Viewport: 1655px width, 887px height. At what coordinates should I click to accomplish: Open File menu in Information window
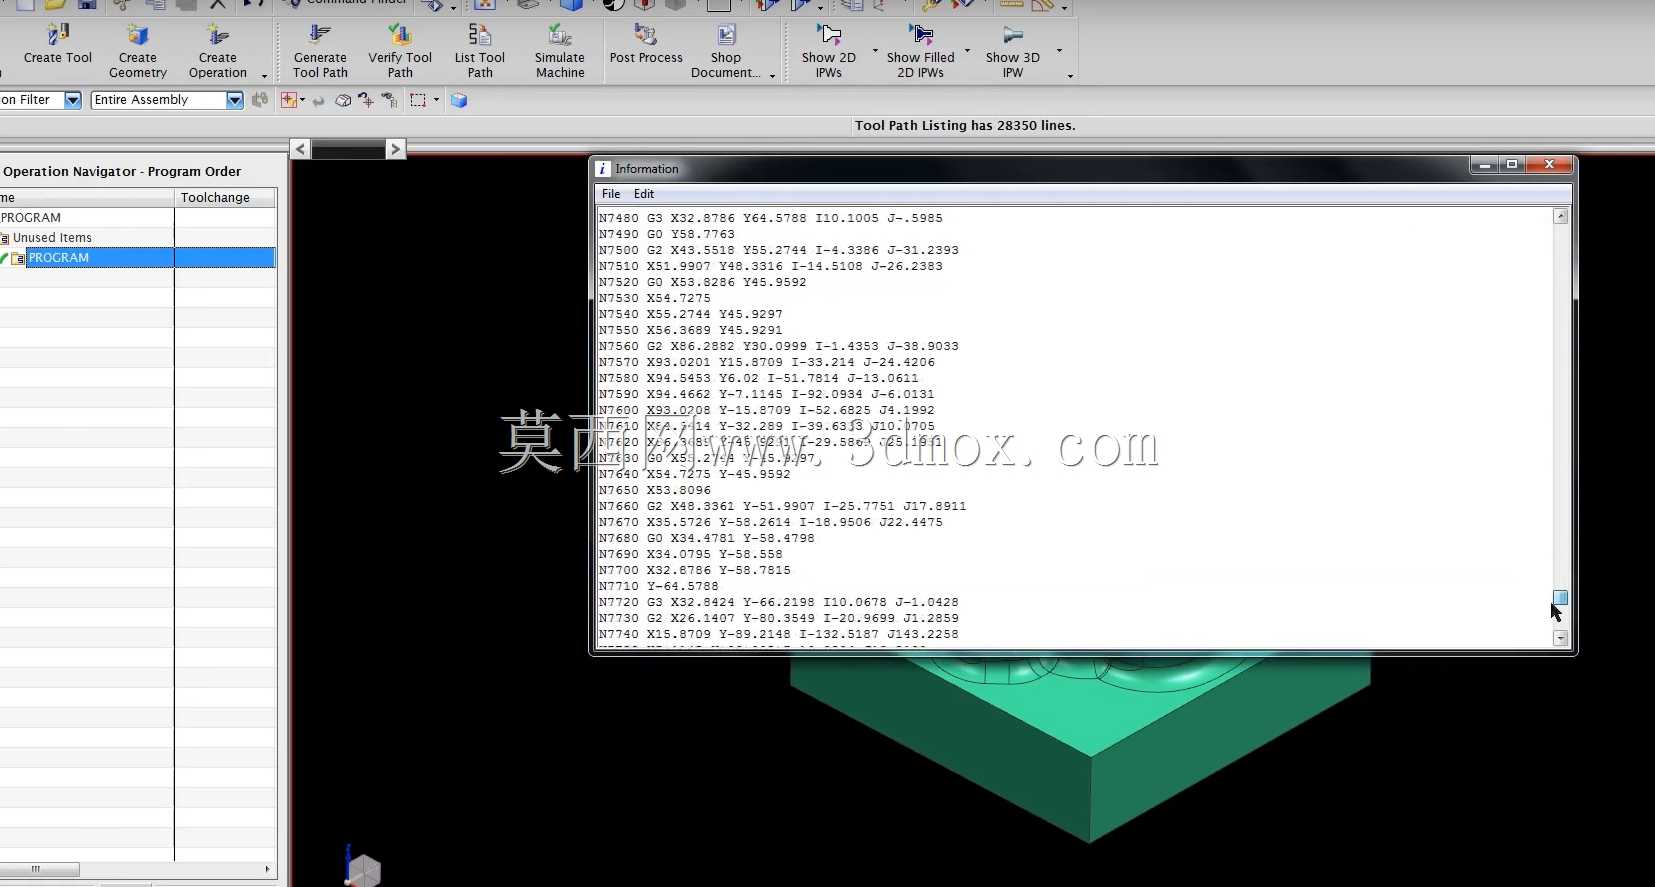(611, 194)
